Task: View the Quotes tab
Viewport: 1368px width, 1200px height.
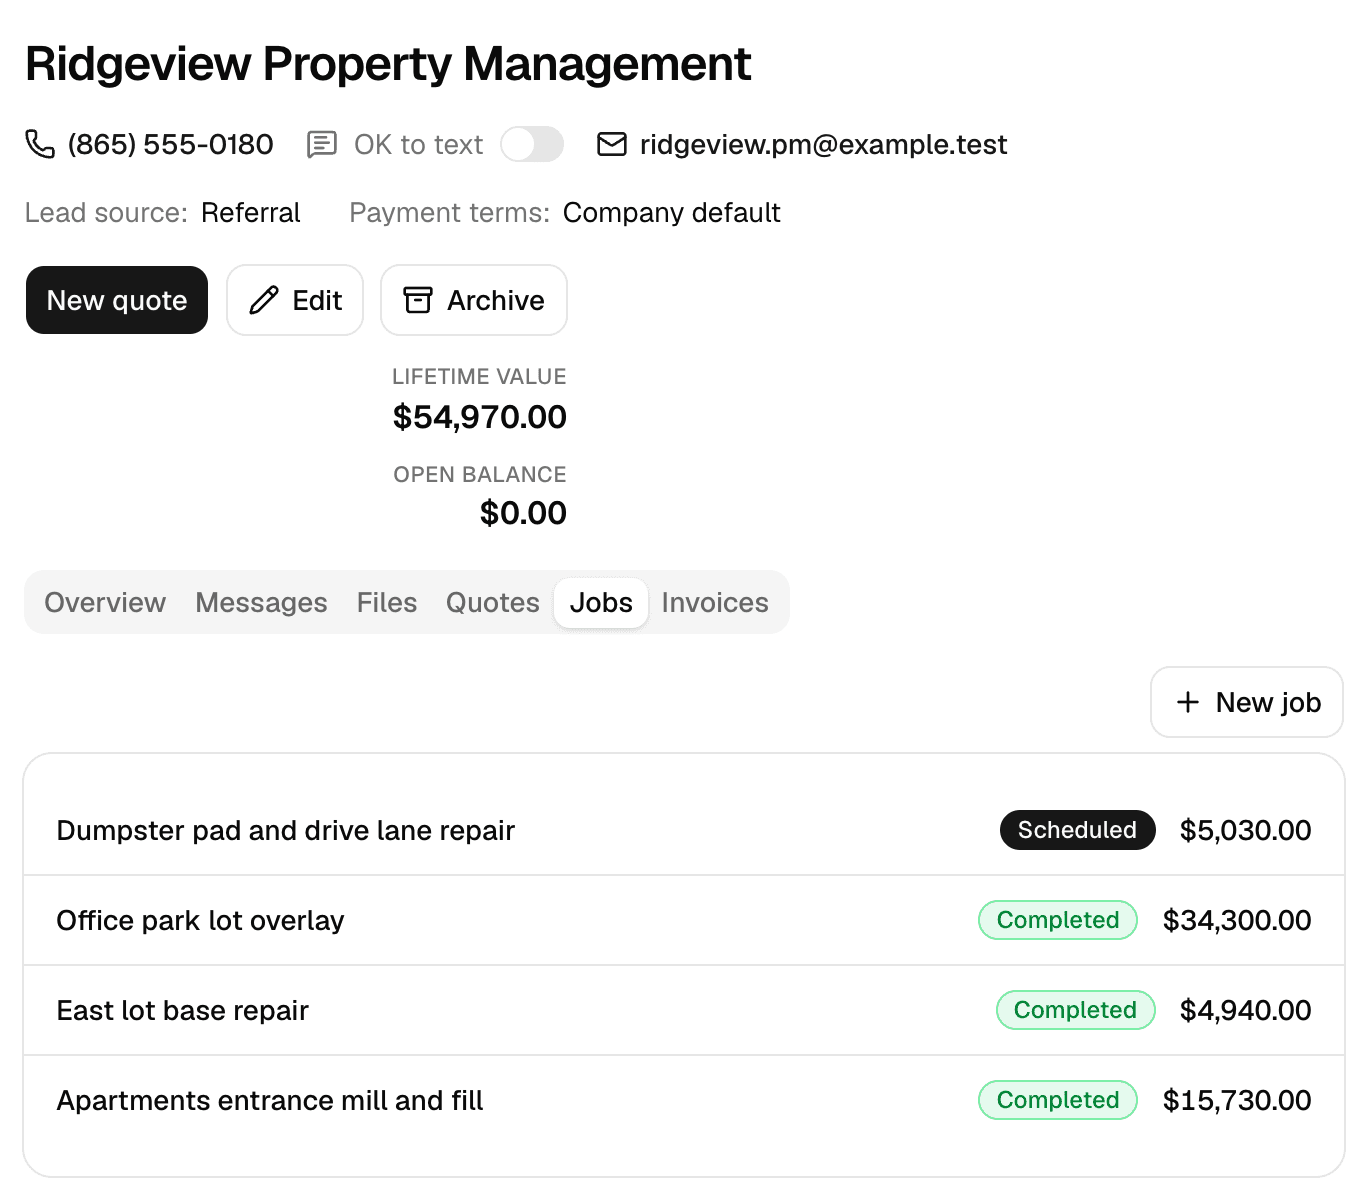Action: (493, 602)
